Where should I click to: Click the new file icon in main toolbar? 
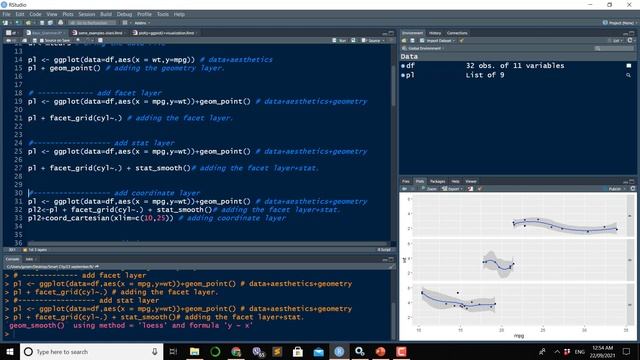point(6,23)
